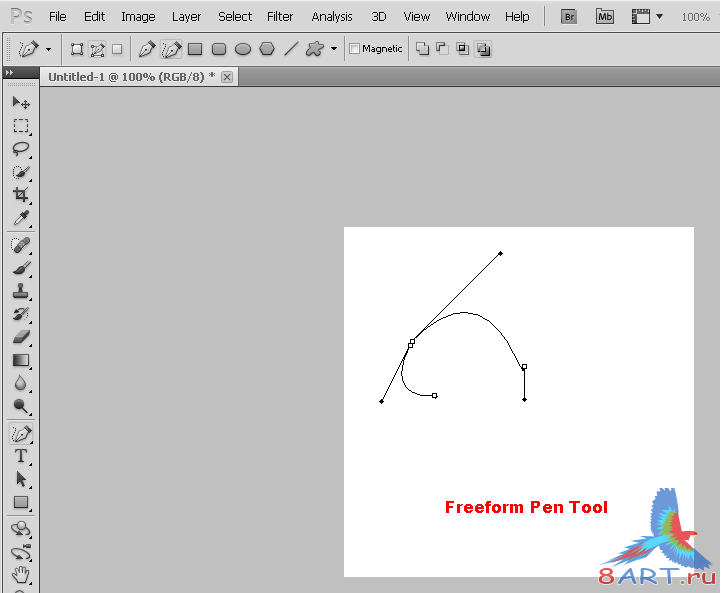Select the Eyedropper tool
723x593 pixels.
(x=21, y=218)
